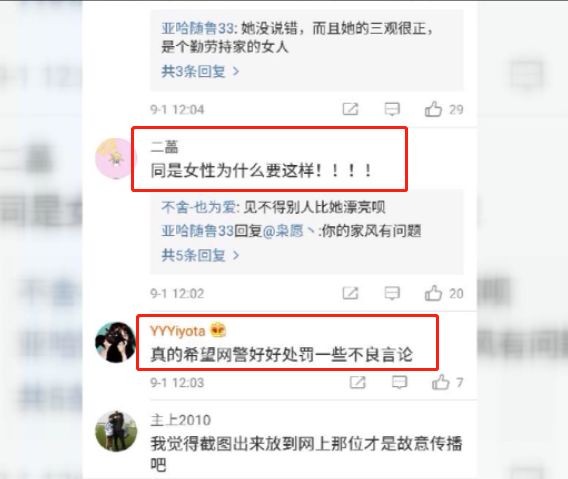Viewport: 568px width, 479px height.
Task: Expand 共3条回复 replies
Action: [200, 71]
